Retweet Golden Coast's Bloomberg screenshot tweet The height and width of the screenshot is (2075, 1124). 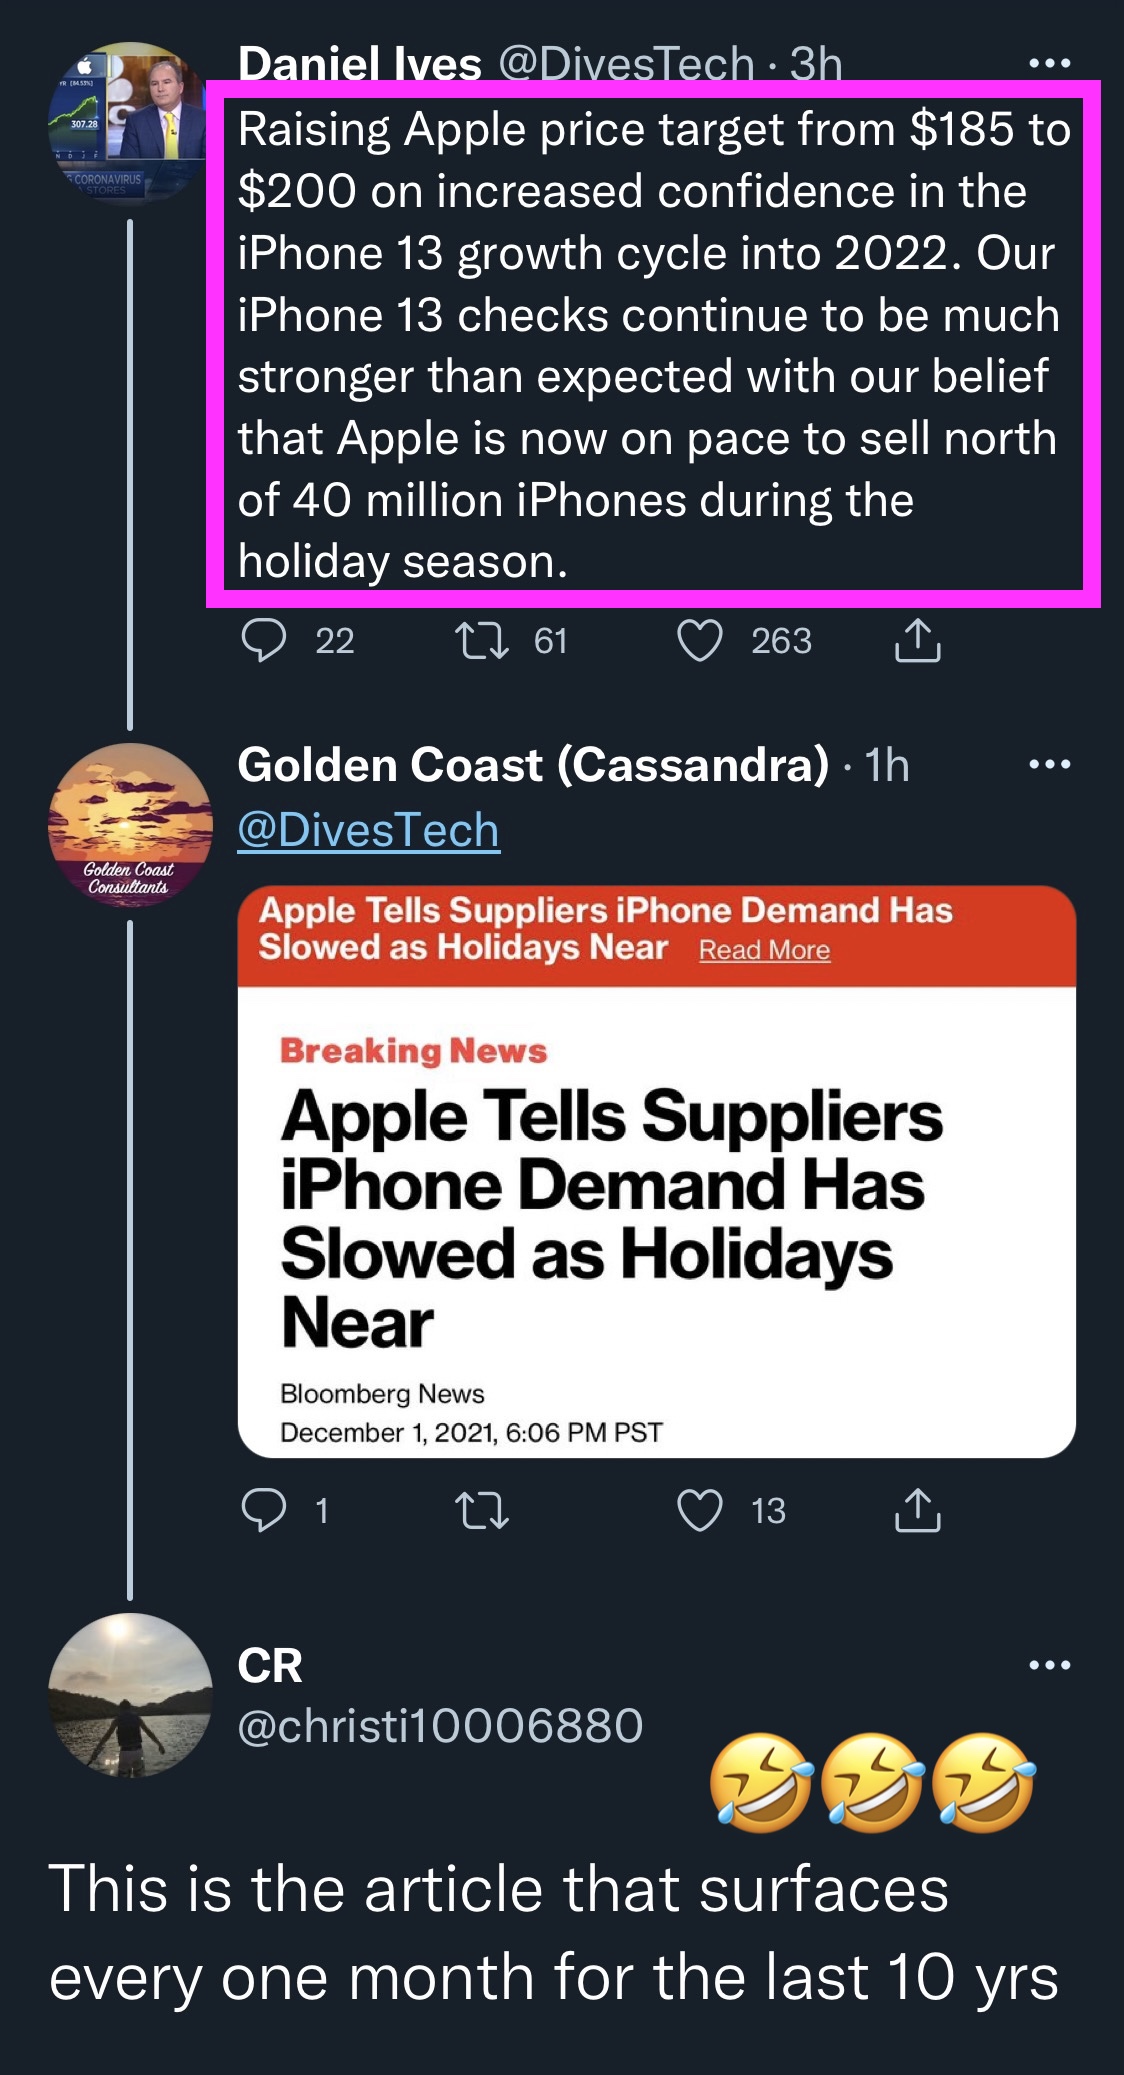(x=482, y=1510)
